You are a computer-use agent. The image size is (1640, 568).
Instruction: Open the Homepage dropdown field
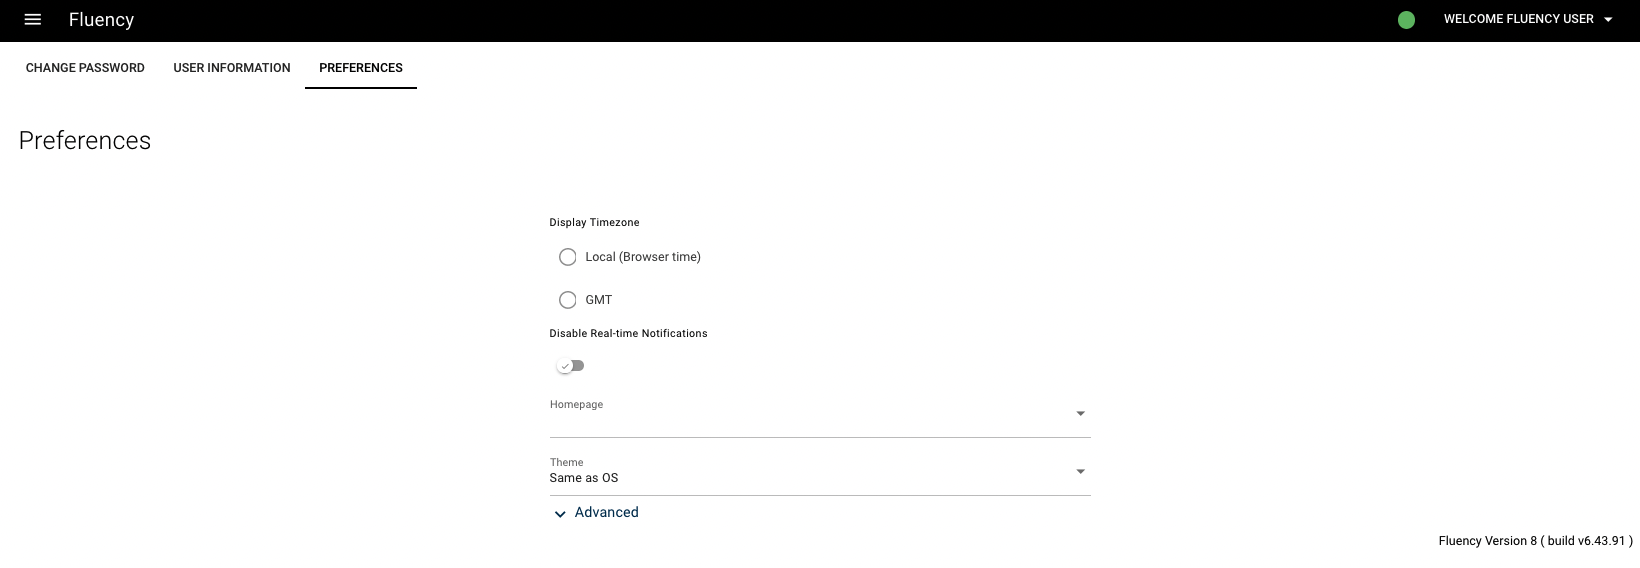[820, 416]
